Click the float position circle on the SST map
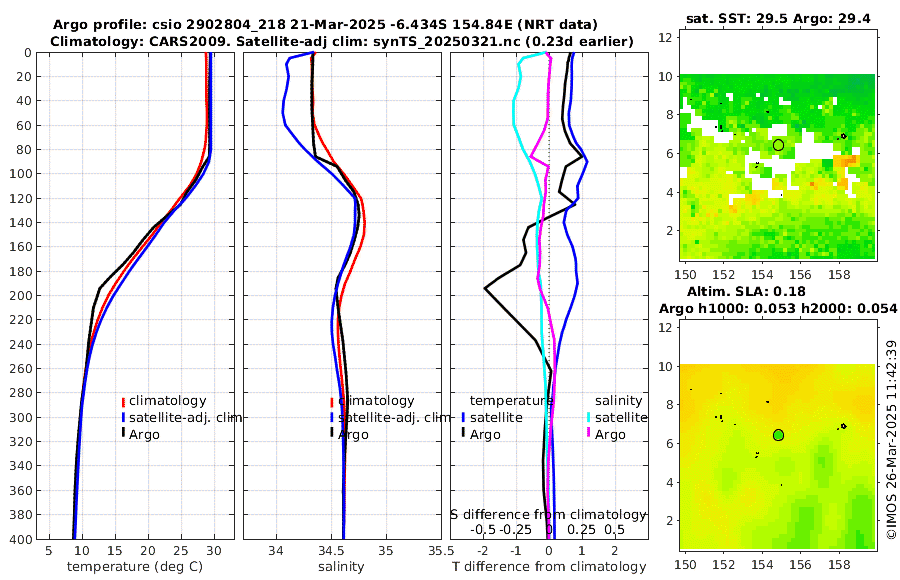Image resolution: width=900 pixels, height=580 pixels. coord(778,145)
